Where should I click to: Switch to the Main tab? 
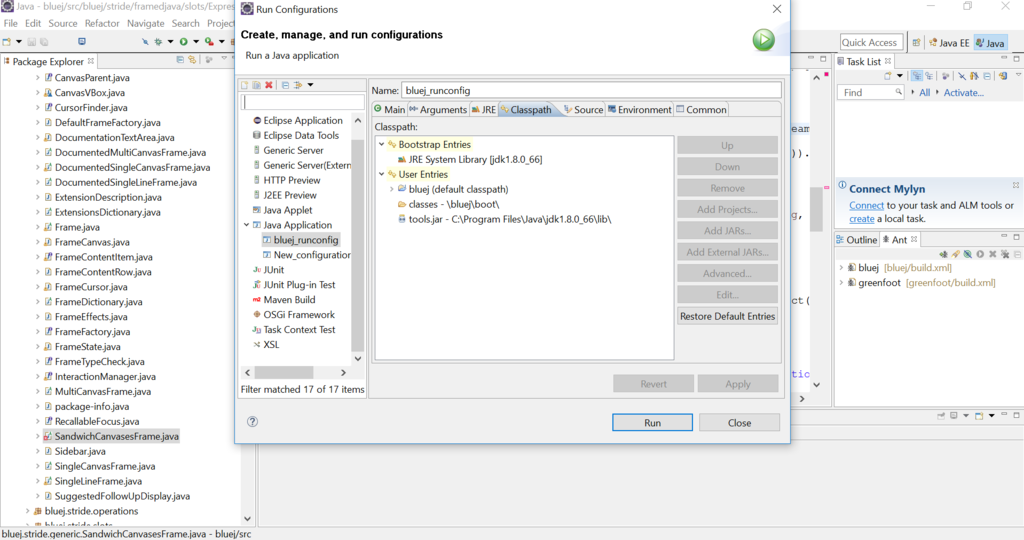[x=389, y=110]
